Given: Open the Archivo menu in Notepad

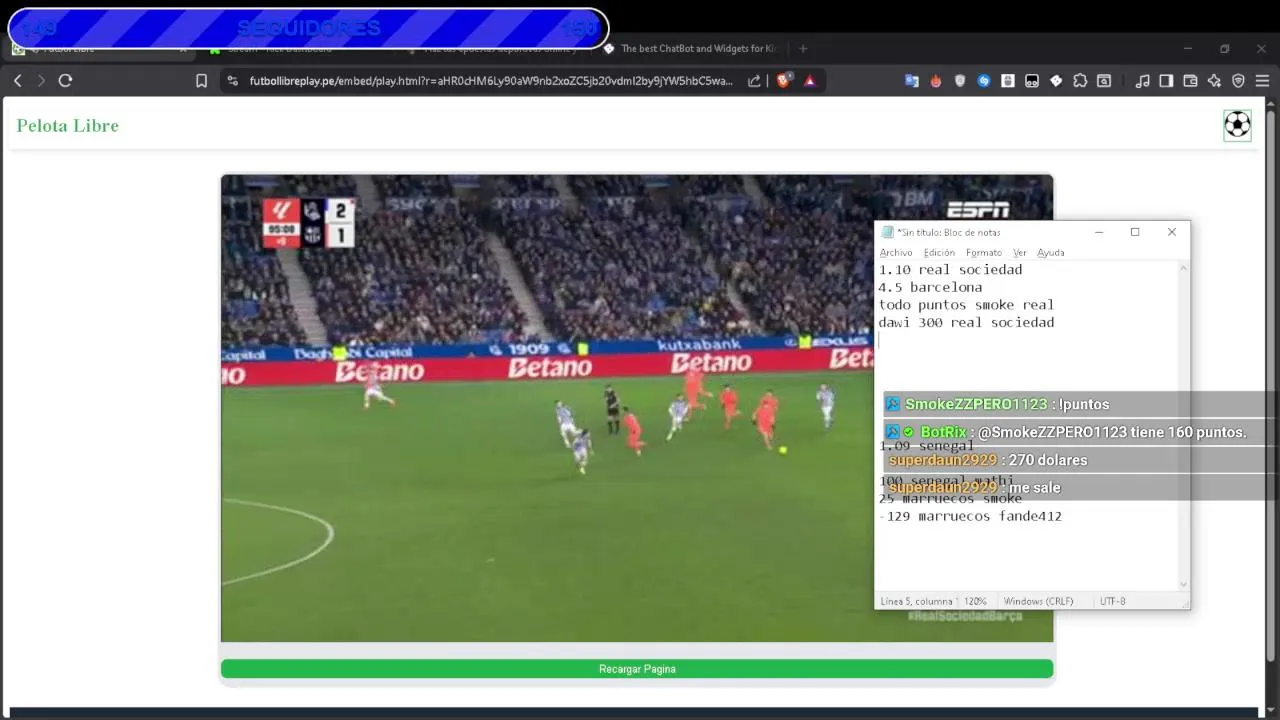Looking at the screenshot, I should [896, 253].
